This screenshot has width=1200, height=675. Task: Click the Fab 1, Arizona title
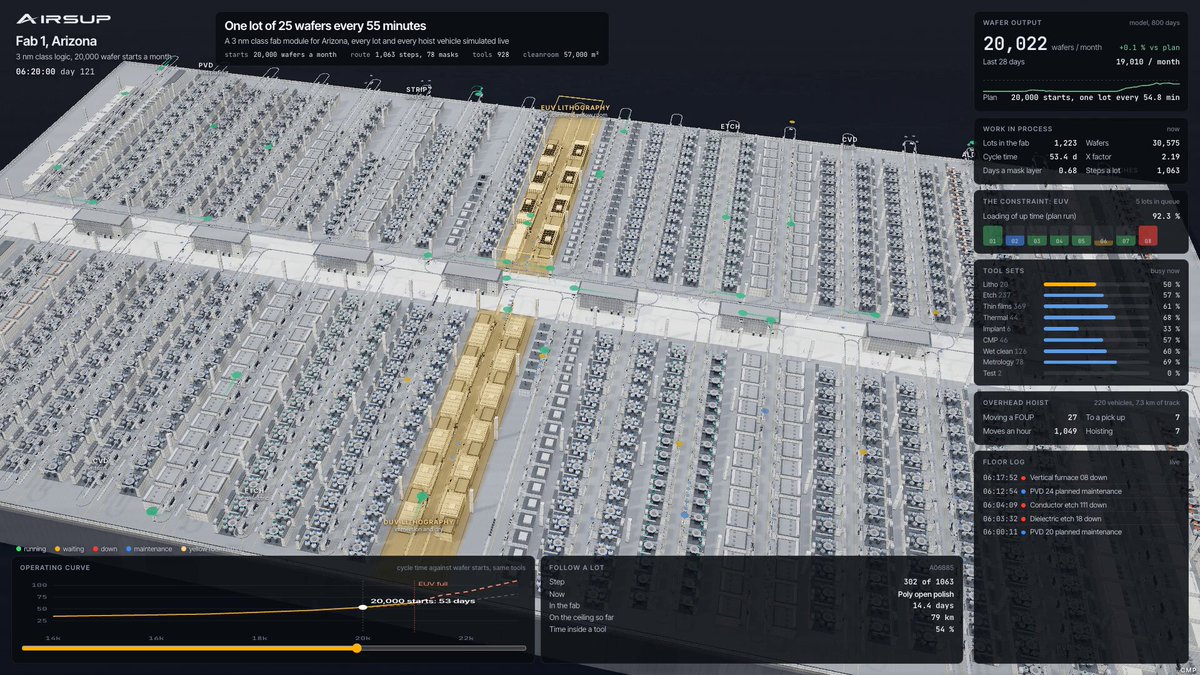pyautogui.click(x=57, y=41)
